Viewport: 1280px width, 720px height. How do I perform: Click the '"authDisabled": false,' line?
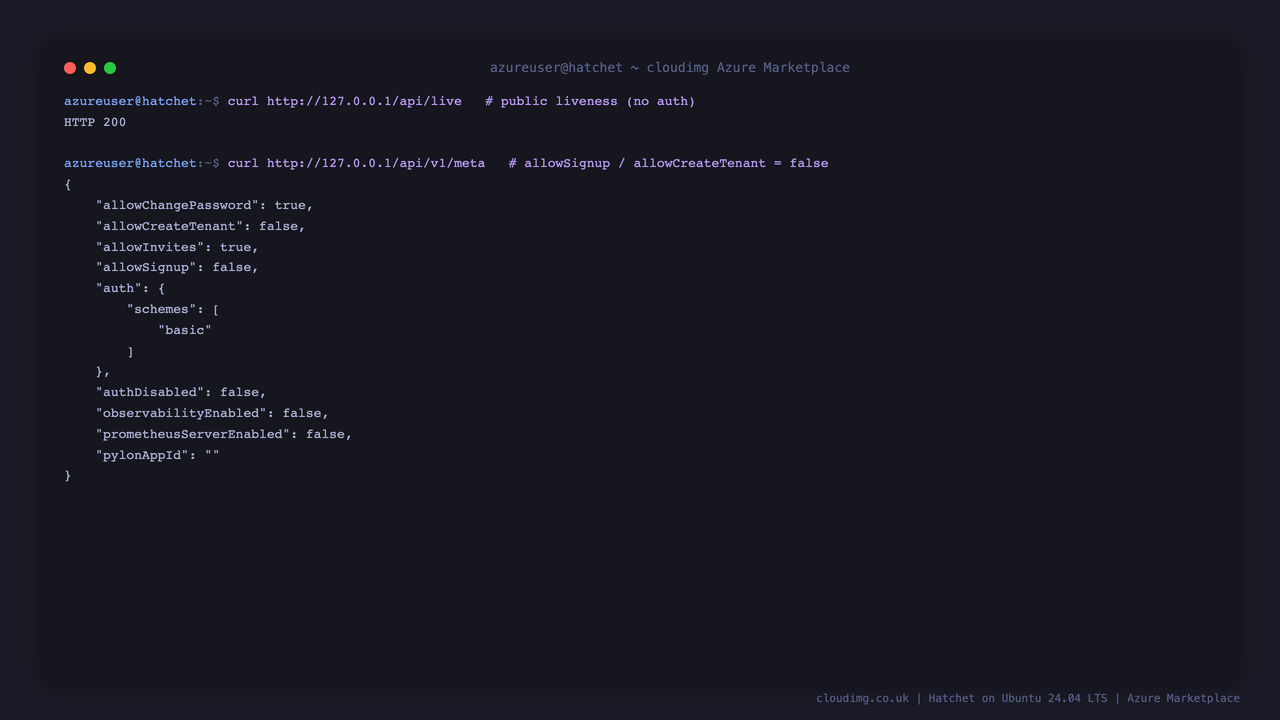181,392
